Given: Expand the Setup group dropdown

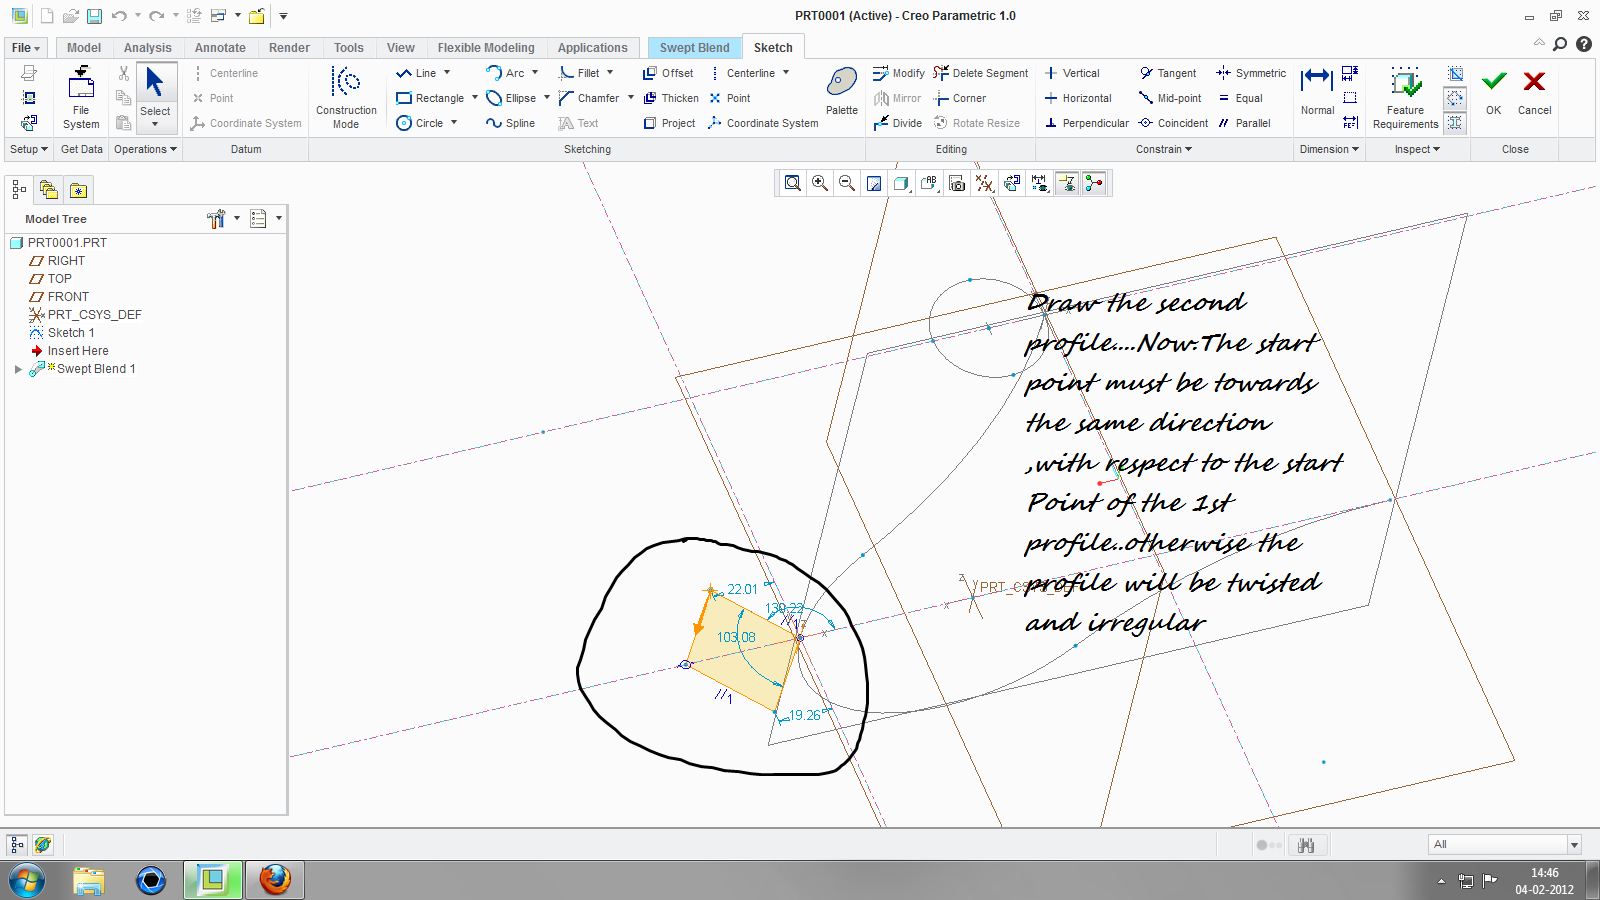Looking at the screenshot, I should tap(29, 149).
